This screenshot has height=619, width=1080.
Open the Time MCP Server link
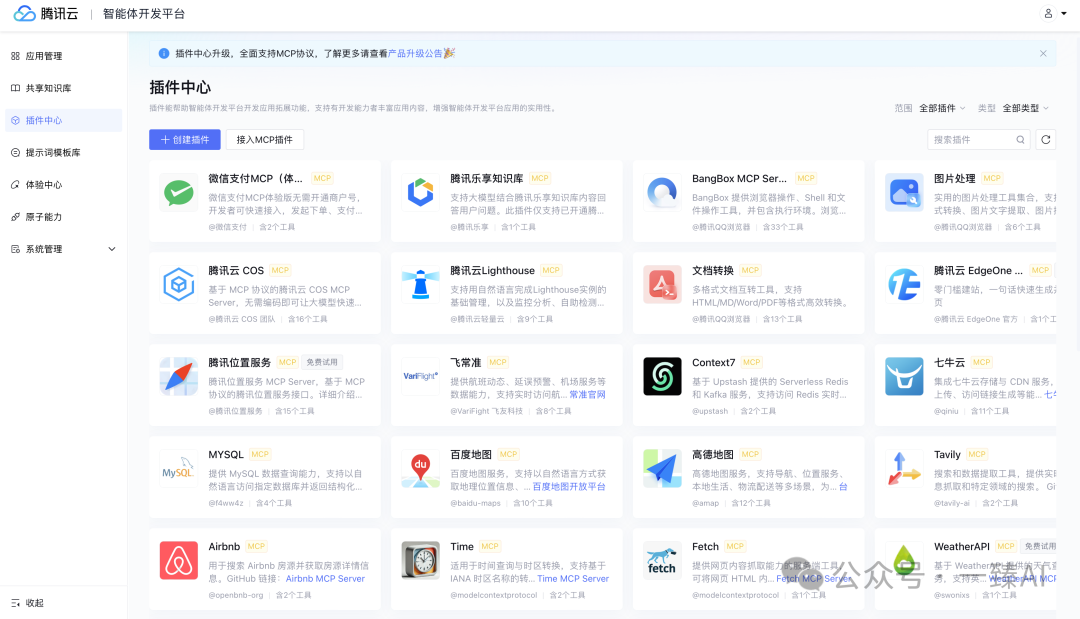pyautogui.click(x=573, y=579)
